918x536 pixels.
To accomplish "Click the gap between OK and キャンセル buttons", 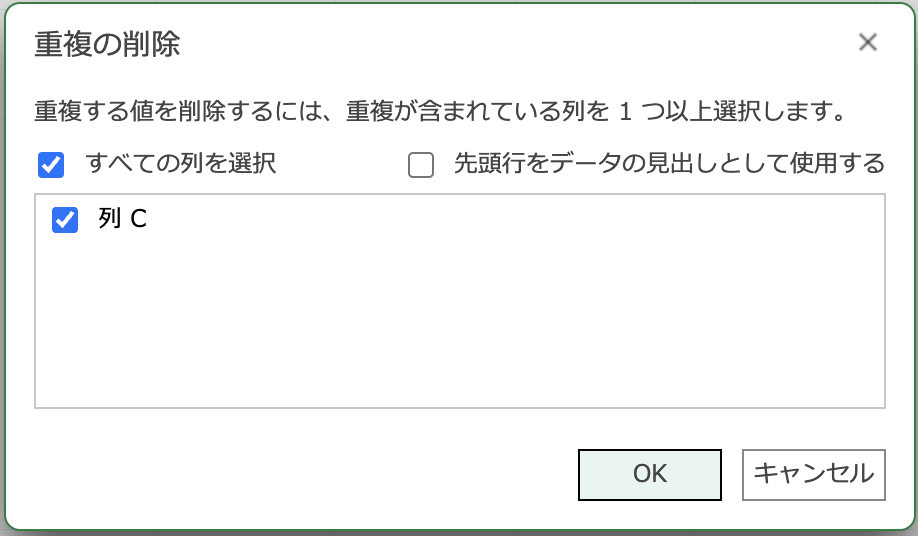I will [732, 474].
